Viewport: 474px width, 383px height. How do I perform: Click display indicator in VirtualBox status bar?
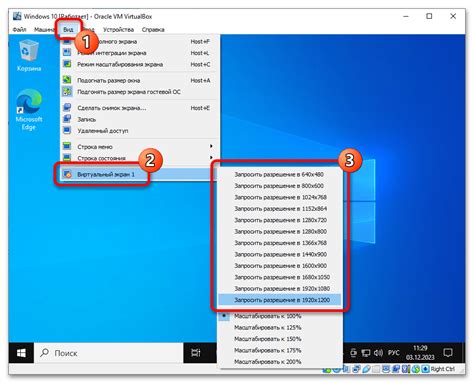(386, 369)
